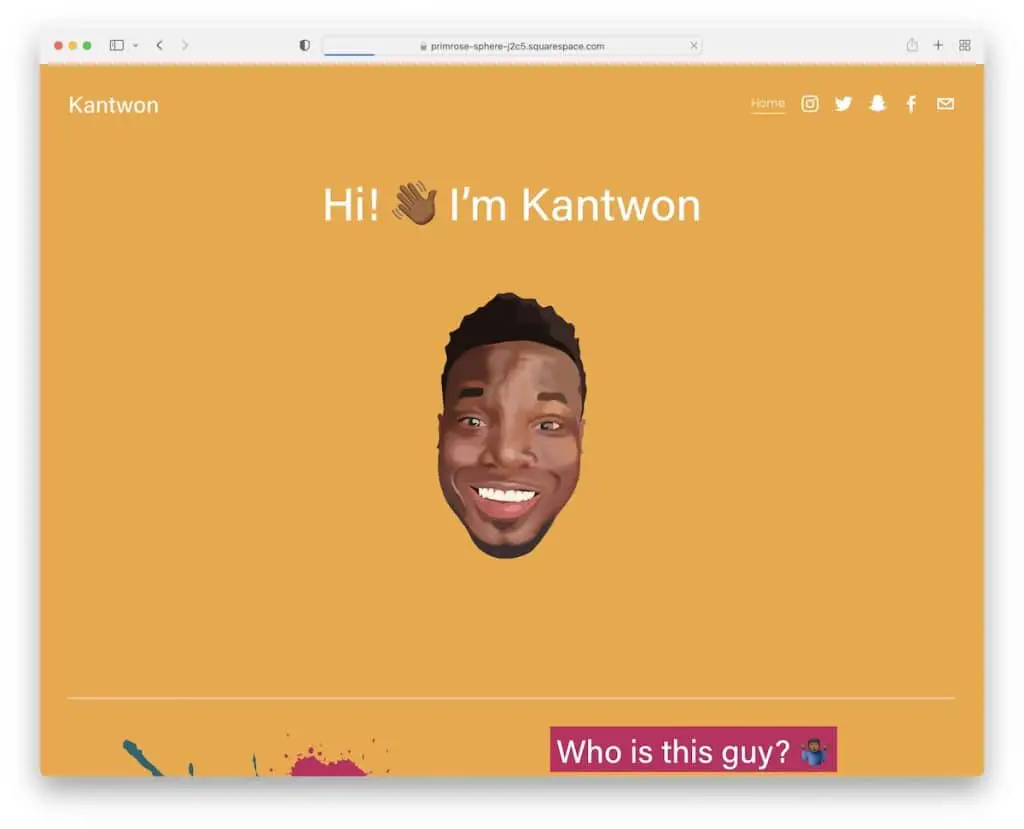The height and width of the screenshot is (829, 1024).
Task: Open the sidebar options dropdown arrow
Action: [135, 46]
